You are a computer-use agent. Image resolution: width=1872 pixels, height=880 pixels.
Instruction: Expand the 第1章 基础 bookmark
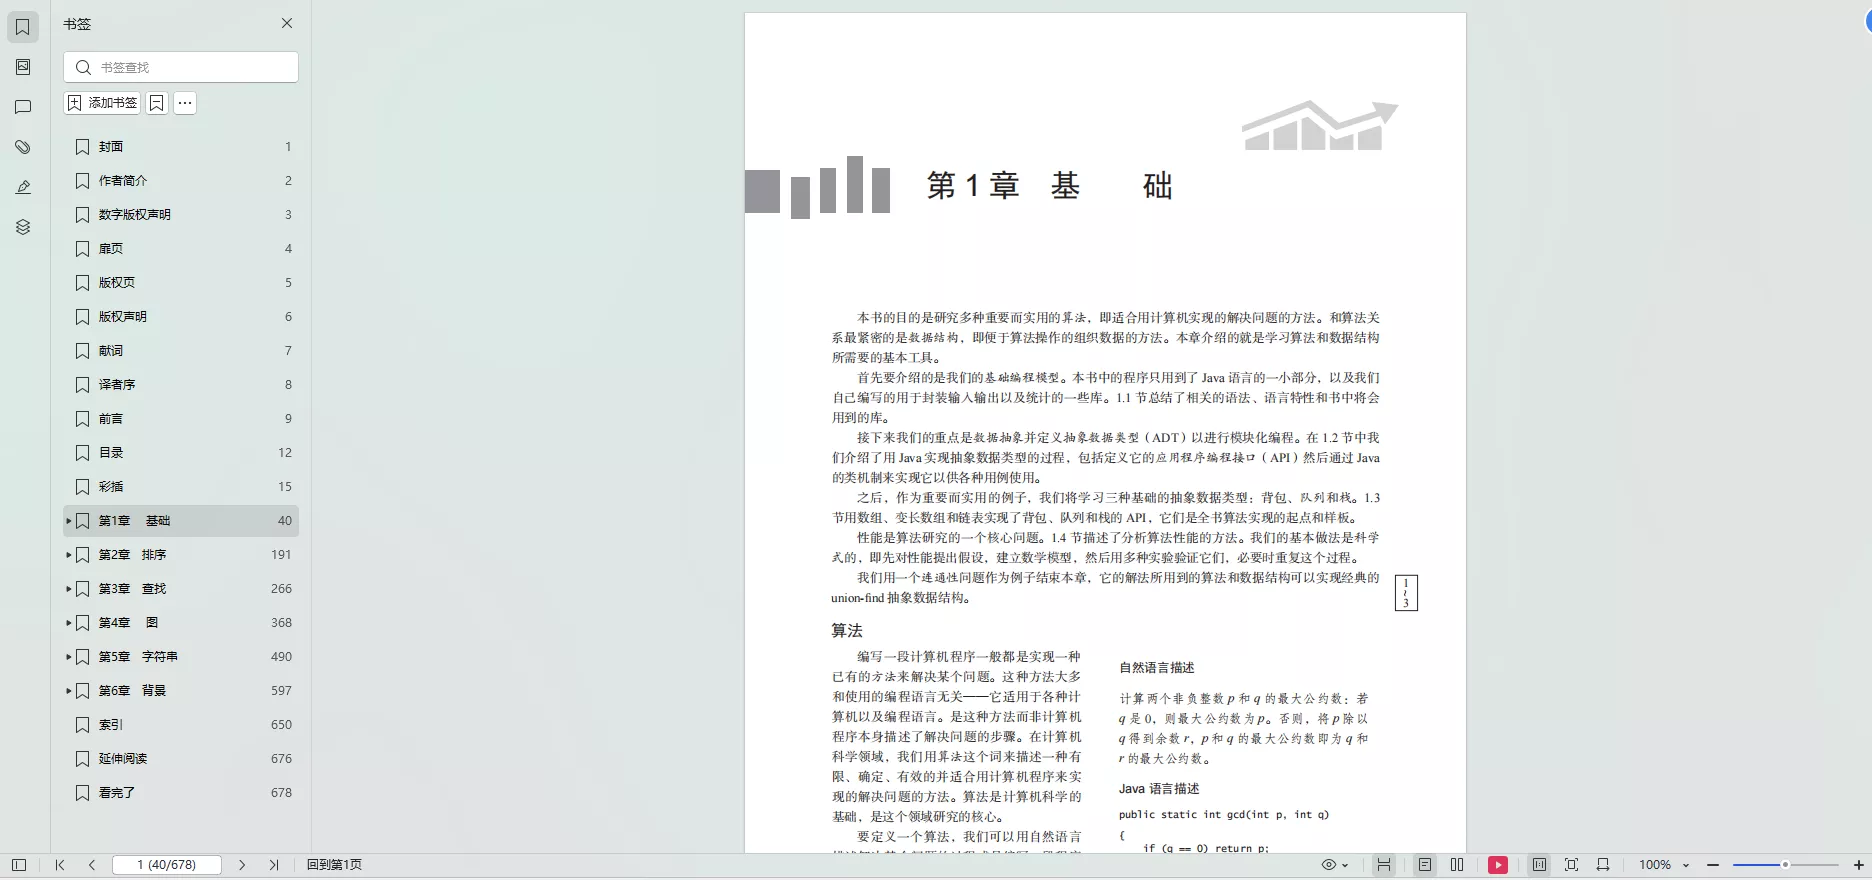coord(68,521)
